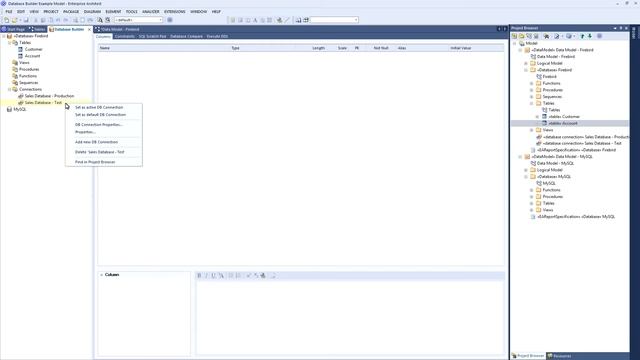This screenshot has height=360, width=640.
Task: Expand Functions folder under «Database» Firebird in Project Browser
Action: [x=532, y=83]
